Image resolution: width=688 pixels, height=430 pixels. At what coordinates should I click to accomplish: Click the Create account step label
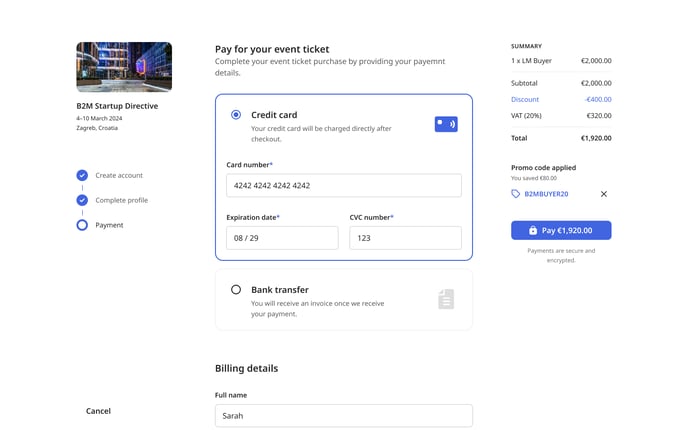tap(119, 176)
